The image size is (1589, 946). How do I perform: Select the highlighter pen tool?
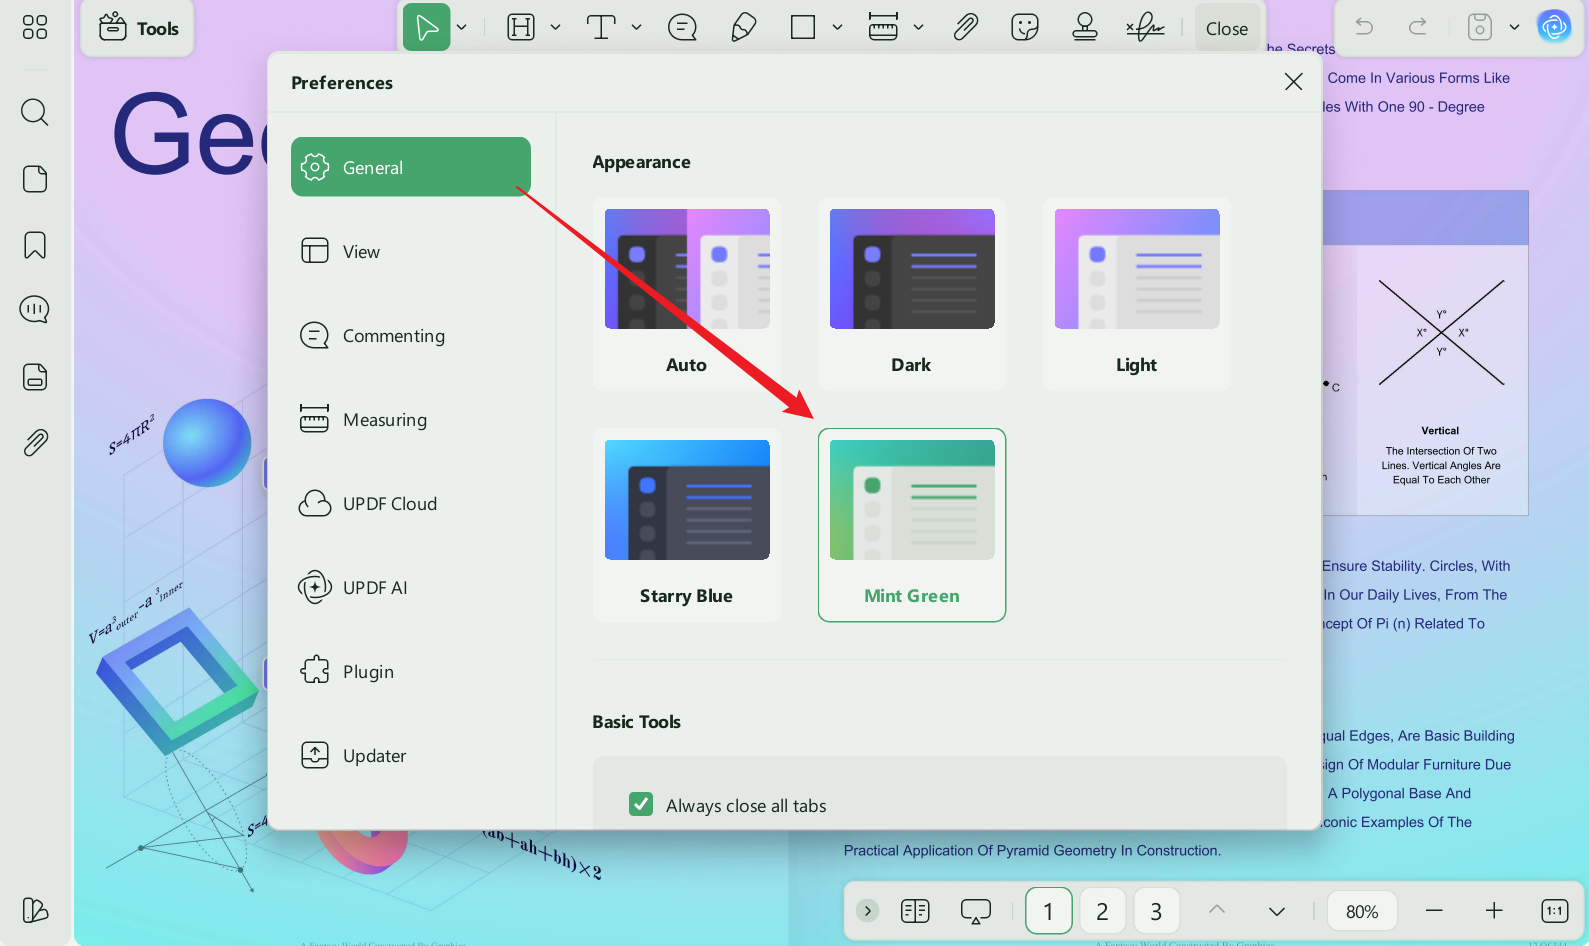coord(743,27)
